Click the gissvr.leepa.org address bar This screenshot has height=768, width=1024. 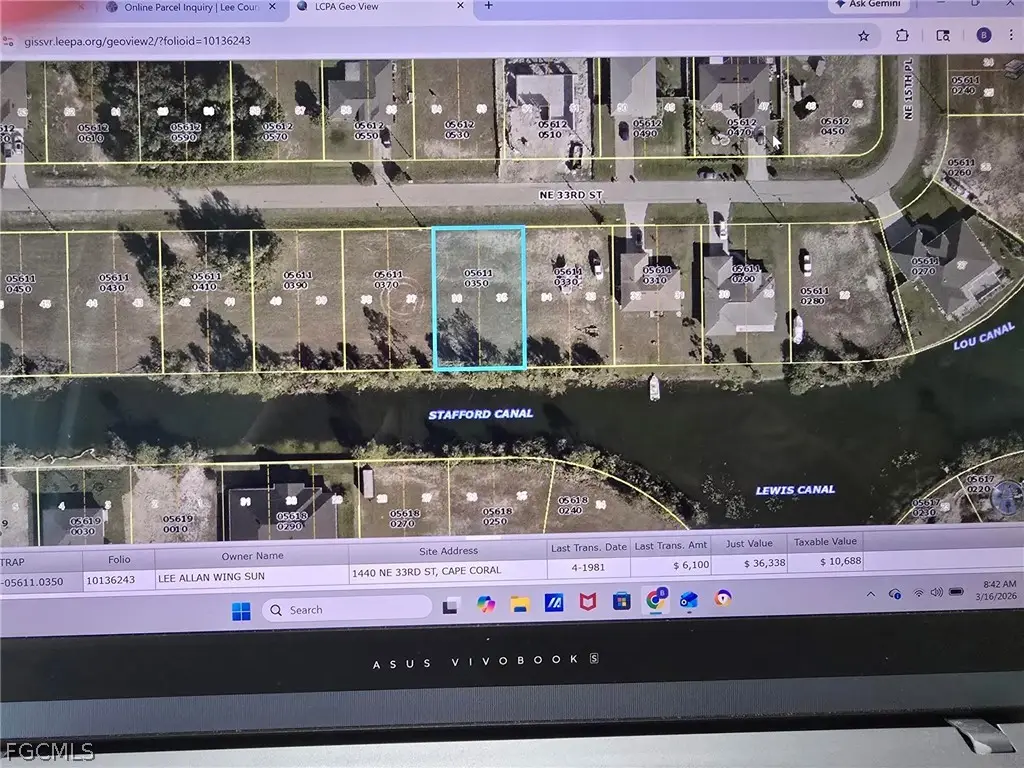pos(140,41)
